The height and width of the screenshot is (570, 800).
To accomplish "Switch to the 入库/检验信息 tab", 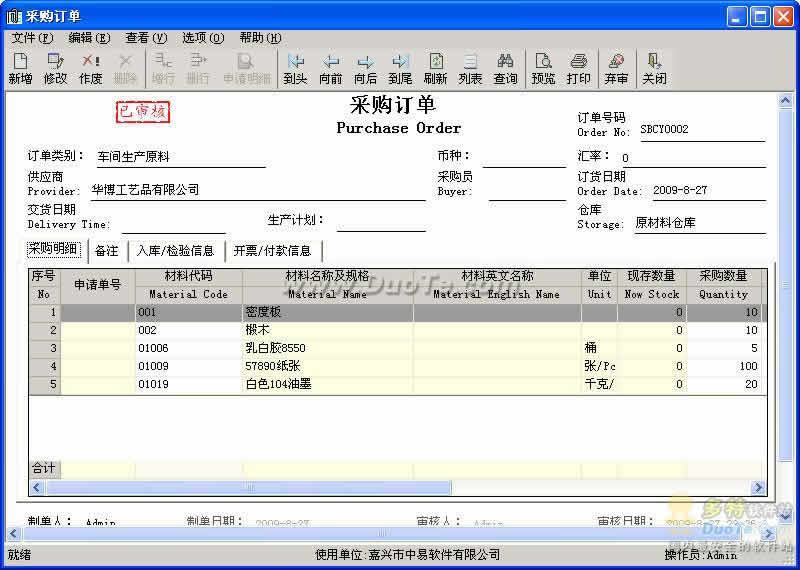I will pyautogui.click(x=176, y=251).
